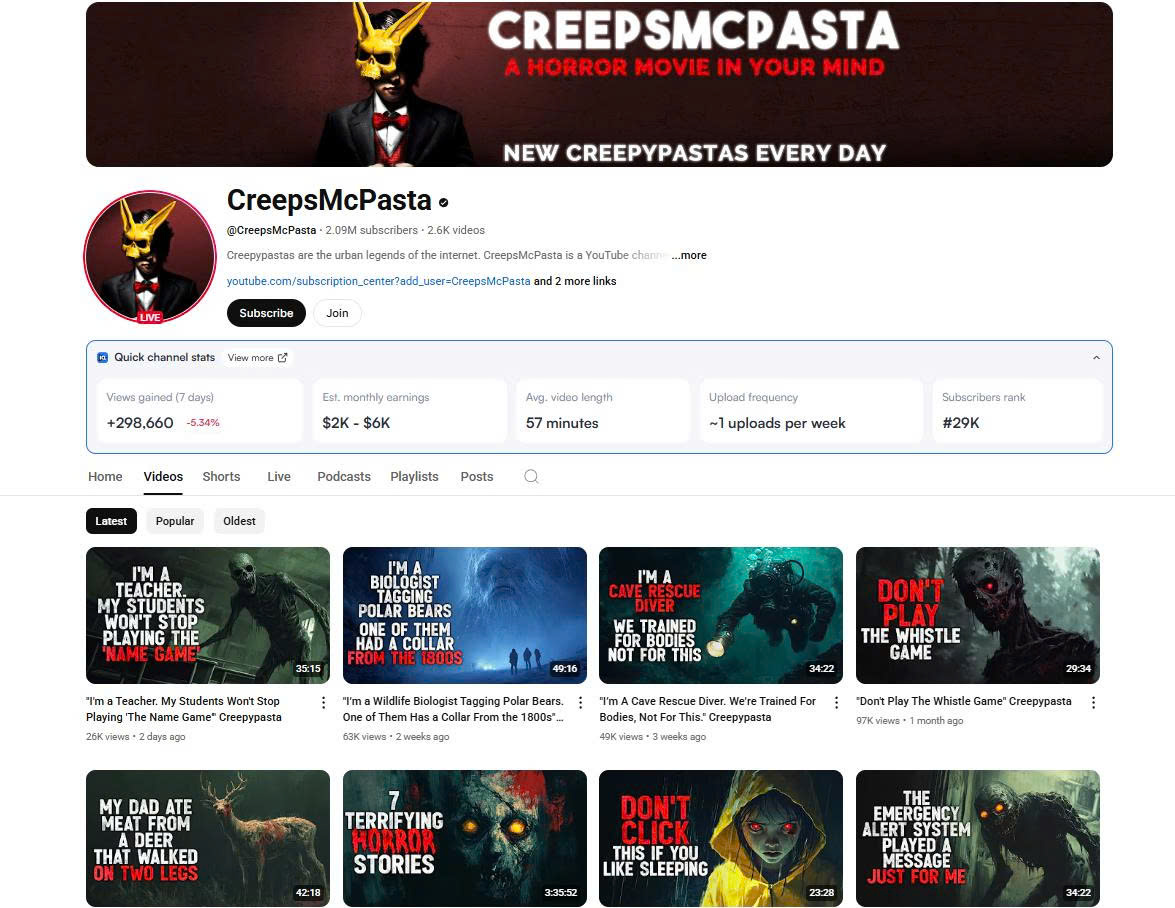Select the Popular sort filter

tap(175, 521)
